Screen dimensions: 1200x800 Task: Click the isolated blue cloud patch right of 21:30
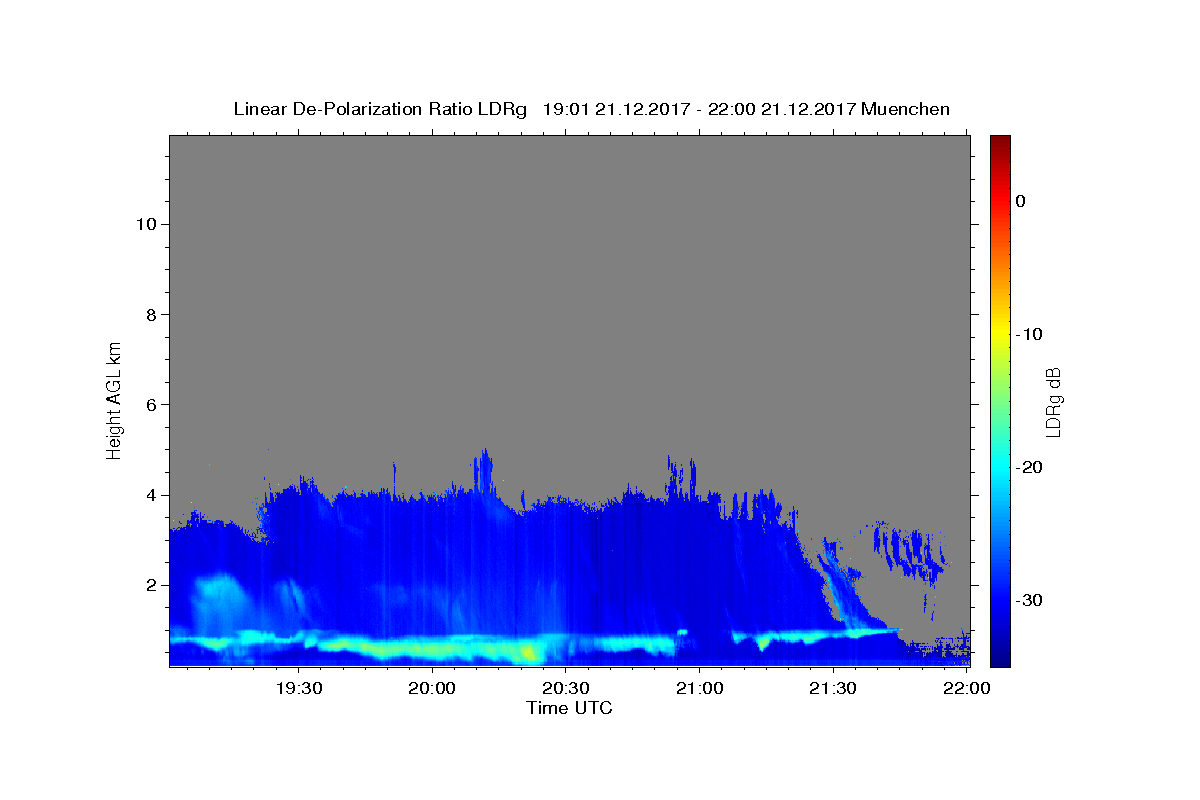(910, 551)
